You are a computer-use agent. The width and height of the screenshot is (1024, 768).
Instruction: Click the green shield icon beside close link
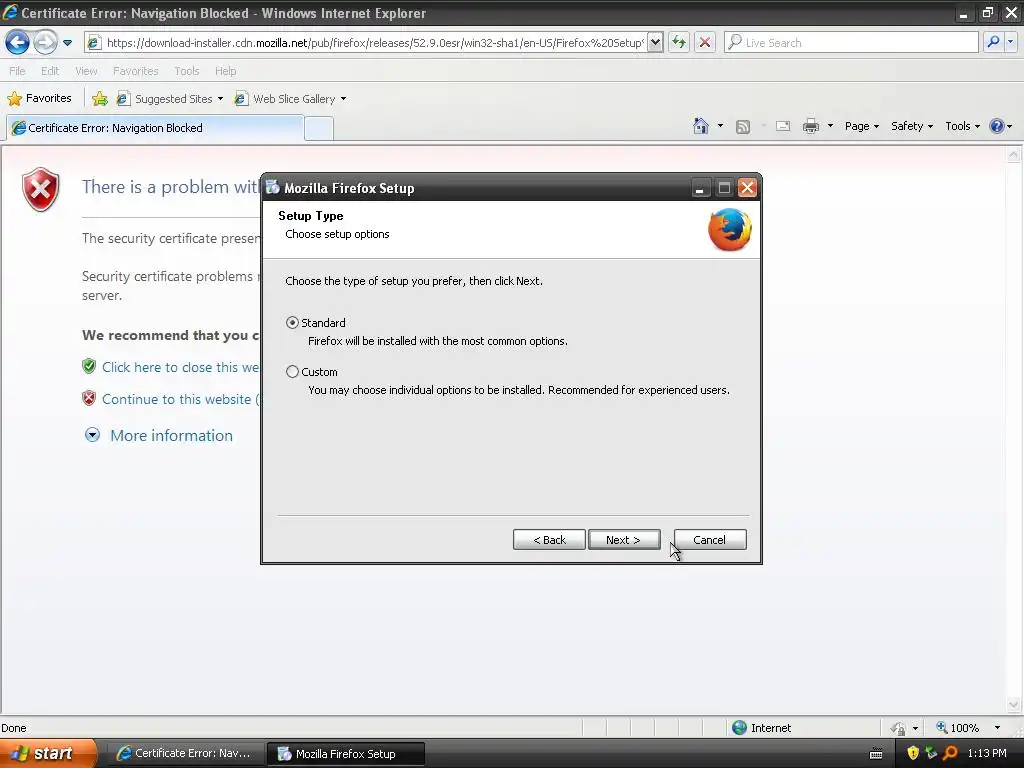[x=89, y=366]
